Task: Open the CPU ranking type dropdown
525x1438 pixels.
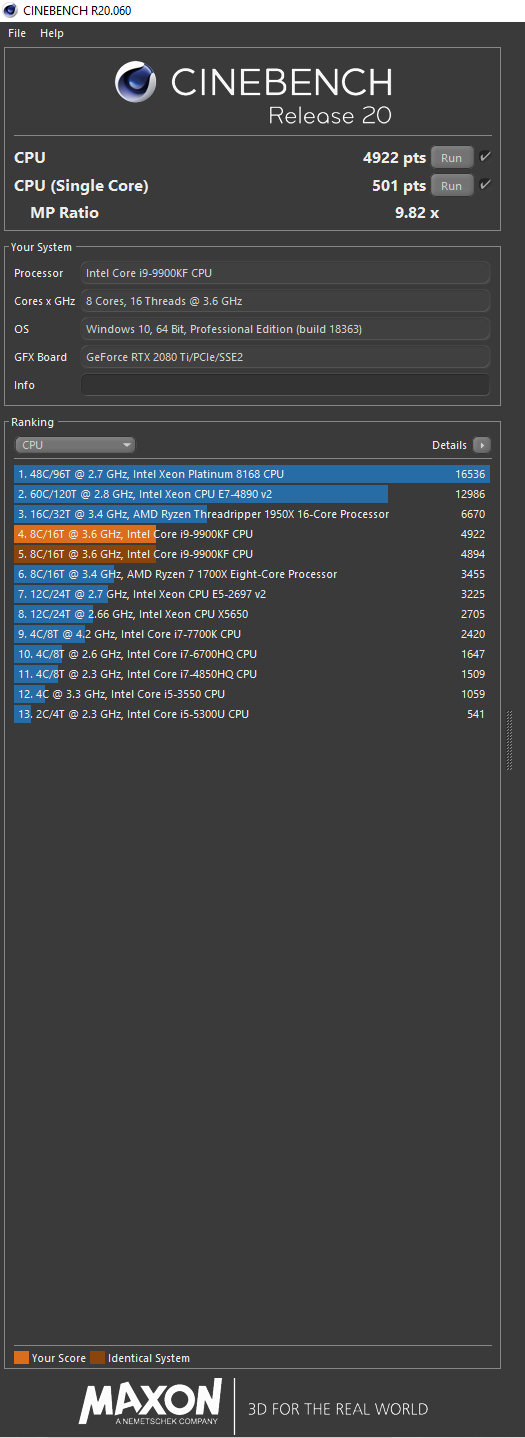Action: pos(75,445)
